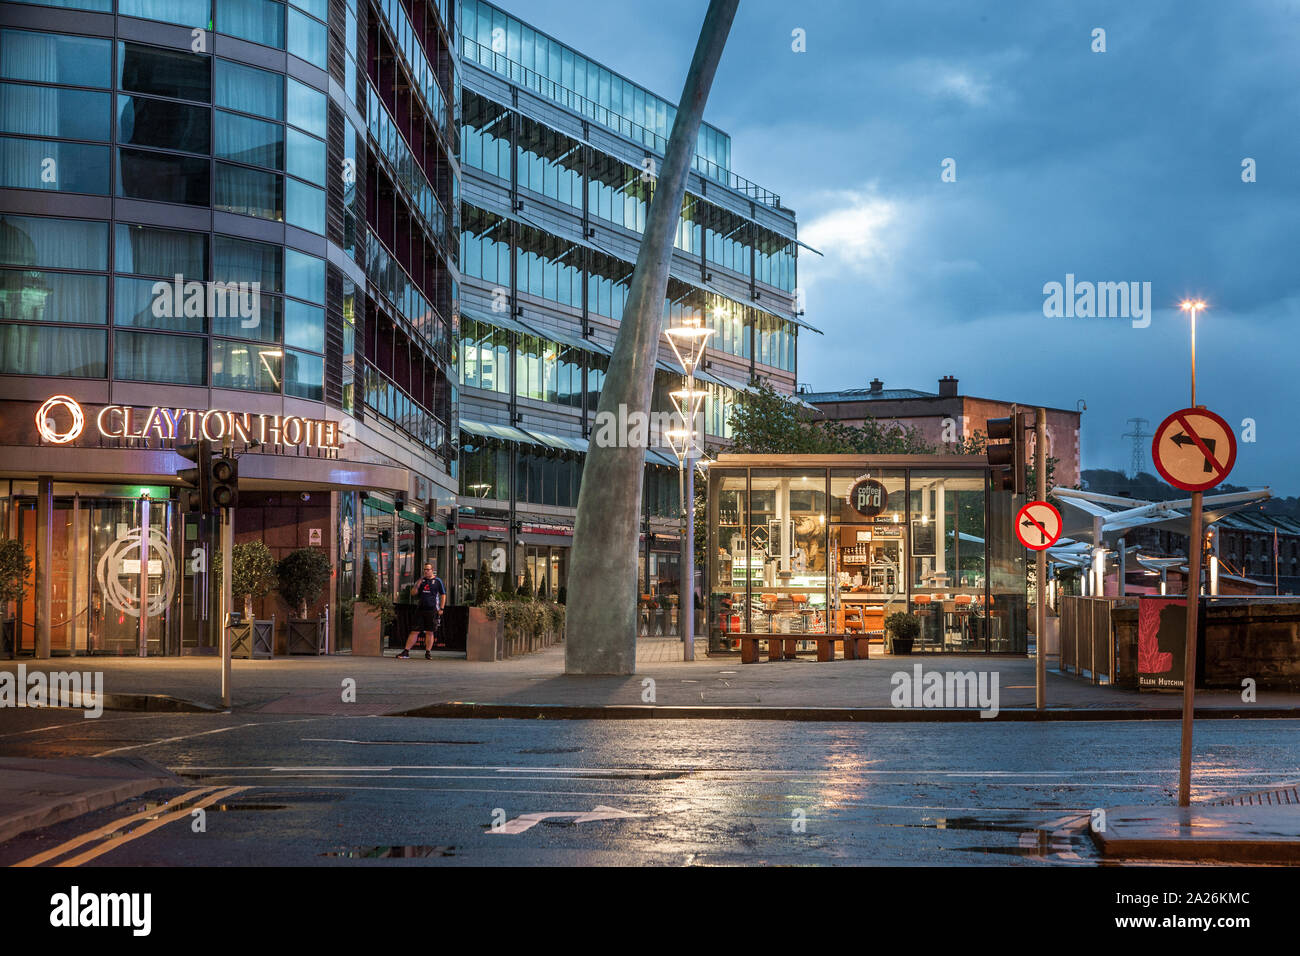This screenshot has width=1300, height=956.
Task: Click the smaller no-left-turn sign
Action: (x=1038, y=526)
